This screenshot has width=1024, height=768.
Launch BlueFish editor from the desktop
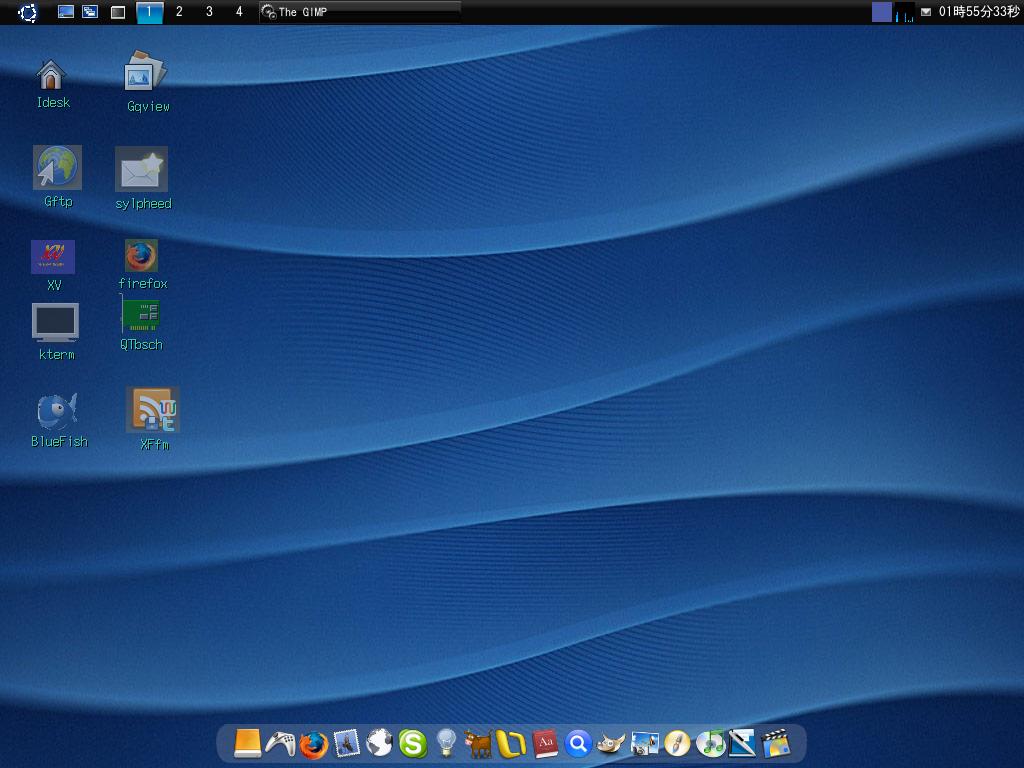[55, 408]
